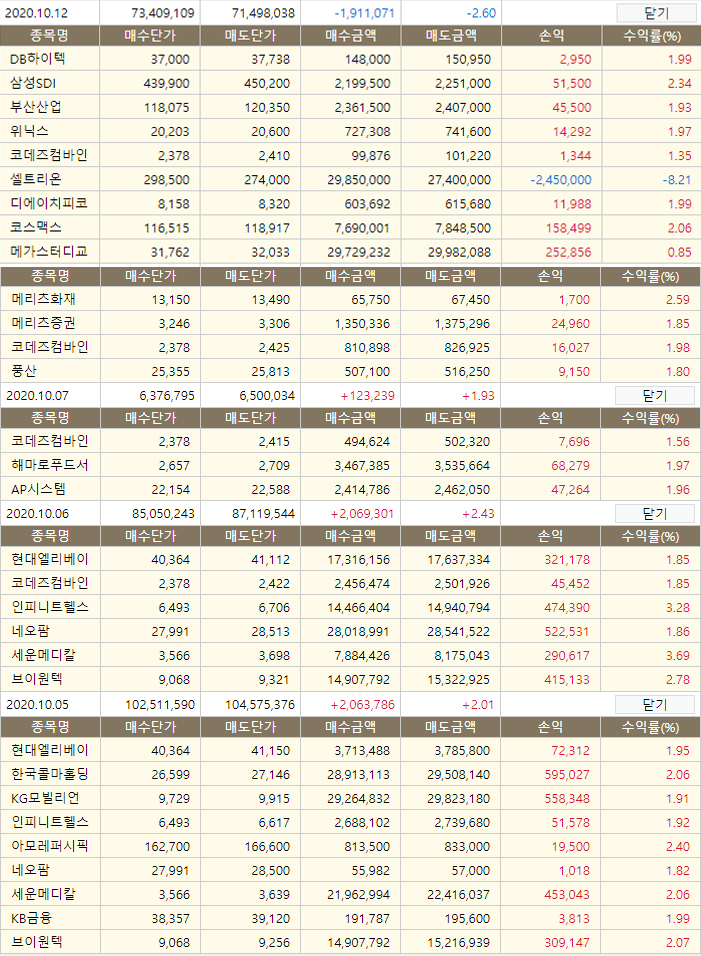Select the 450,200 sell price for 삼성SDI
The image size is (701, 956).
pyautogui.click(x=267, y=84)
